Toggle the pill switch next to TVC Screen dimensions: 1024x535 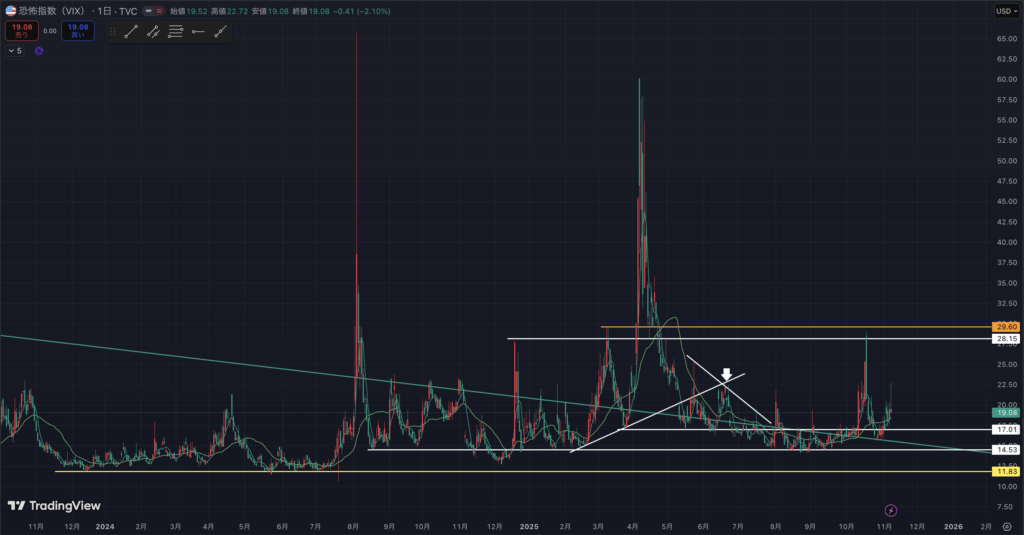point(152,12)
